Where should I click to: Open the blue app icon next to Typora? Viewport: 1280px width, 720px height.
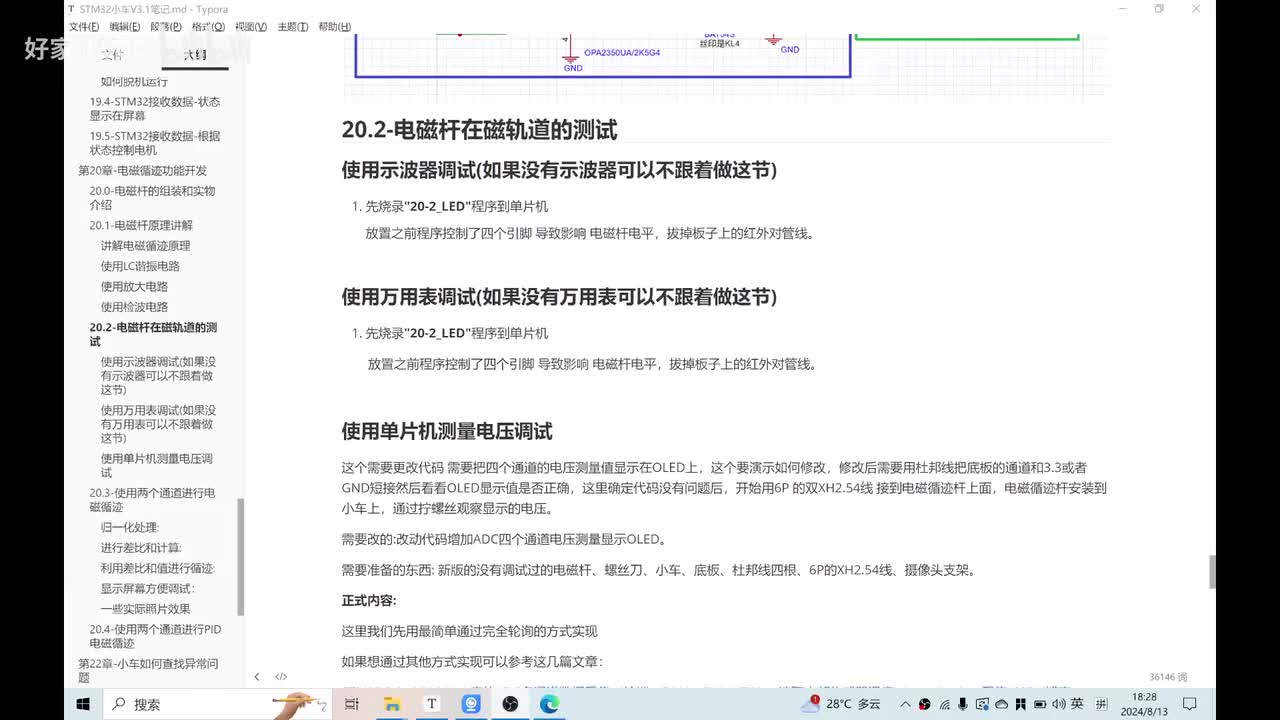coord(471,704)
